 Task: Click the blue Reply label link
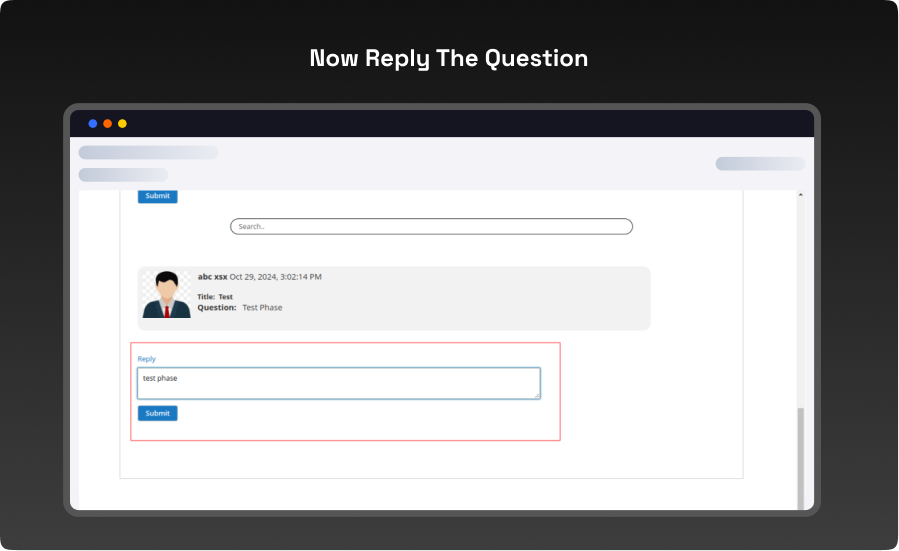pos(147,359)
